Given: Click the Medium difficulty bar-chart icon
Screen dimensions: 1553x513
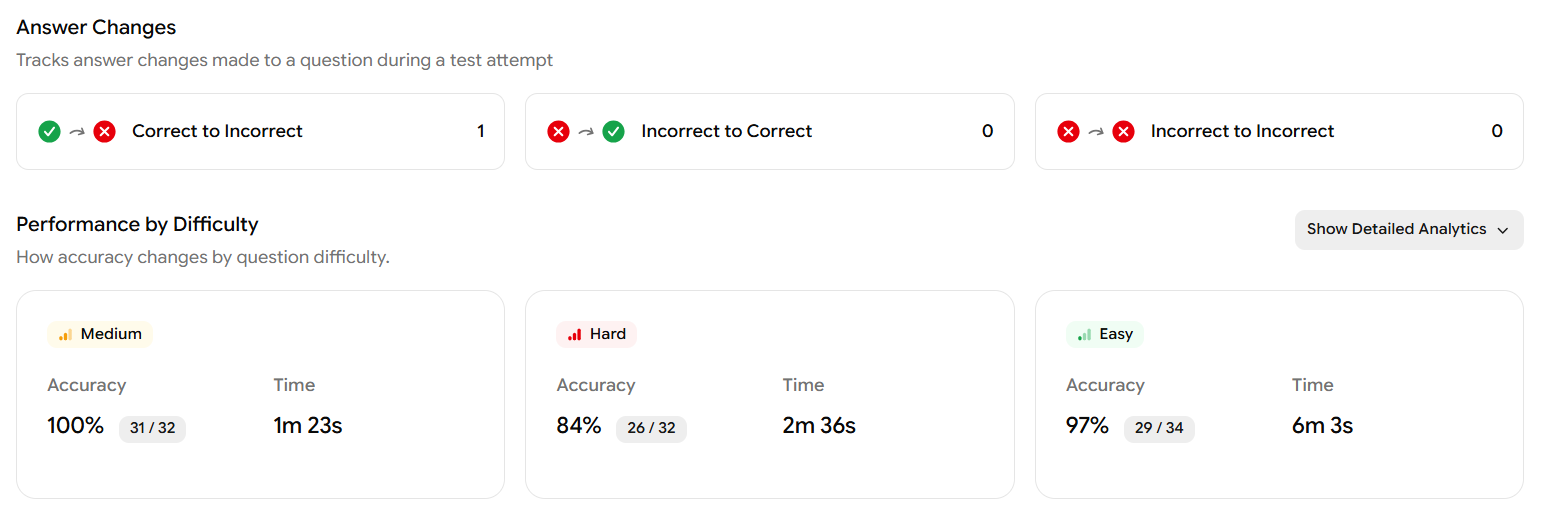Looking at the screenshot, I should click(x=65, y=335).
